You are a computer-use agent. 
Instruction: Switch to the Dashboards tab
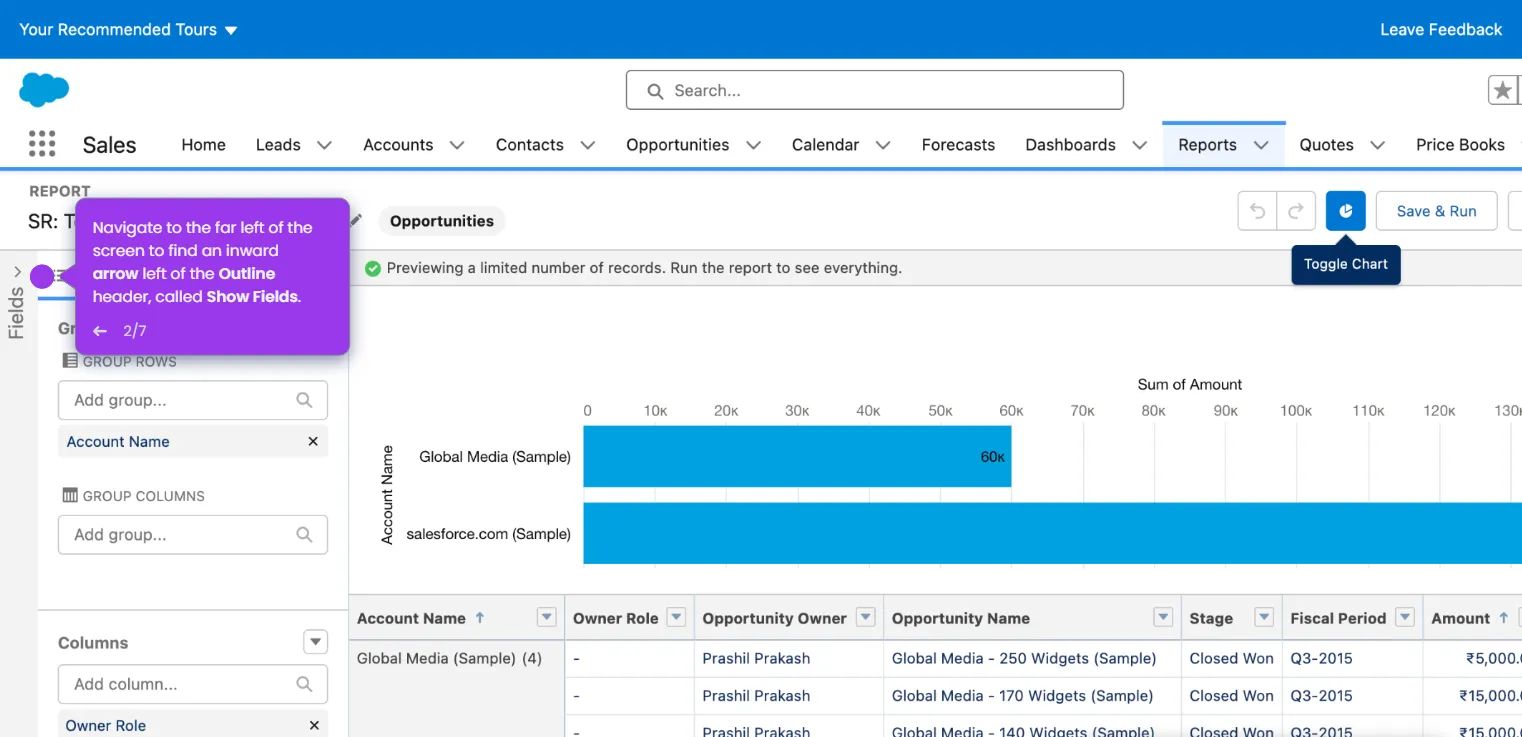(1070, 145)
